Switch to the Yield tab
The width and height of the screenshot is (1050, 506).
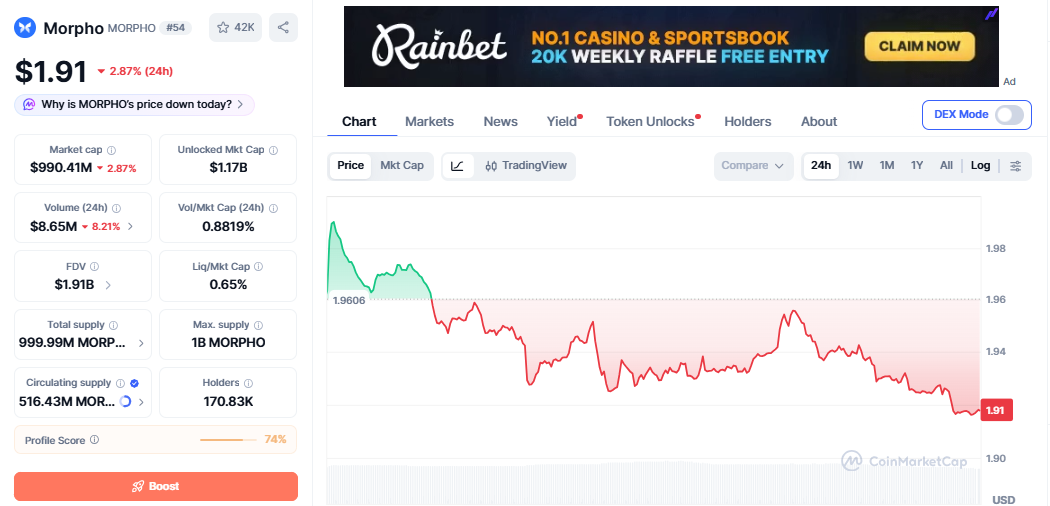562,122
